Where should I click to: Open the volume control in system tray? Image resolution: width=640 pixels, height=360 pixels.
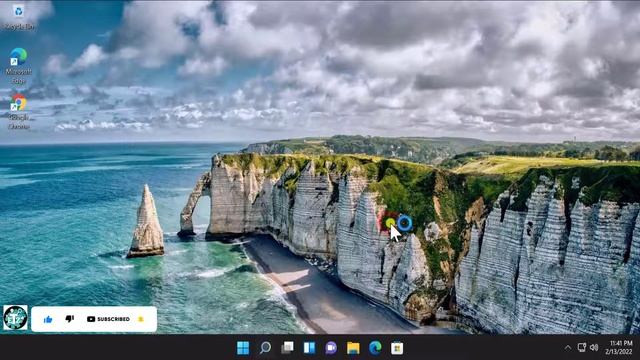point(594,348)
